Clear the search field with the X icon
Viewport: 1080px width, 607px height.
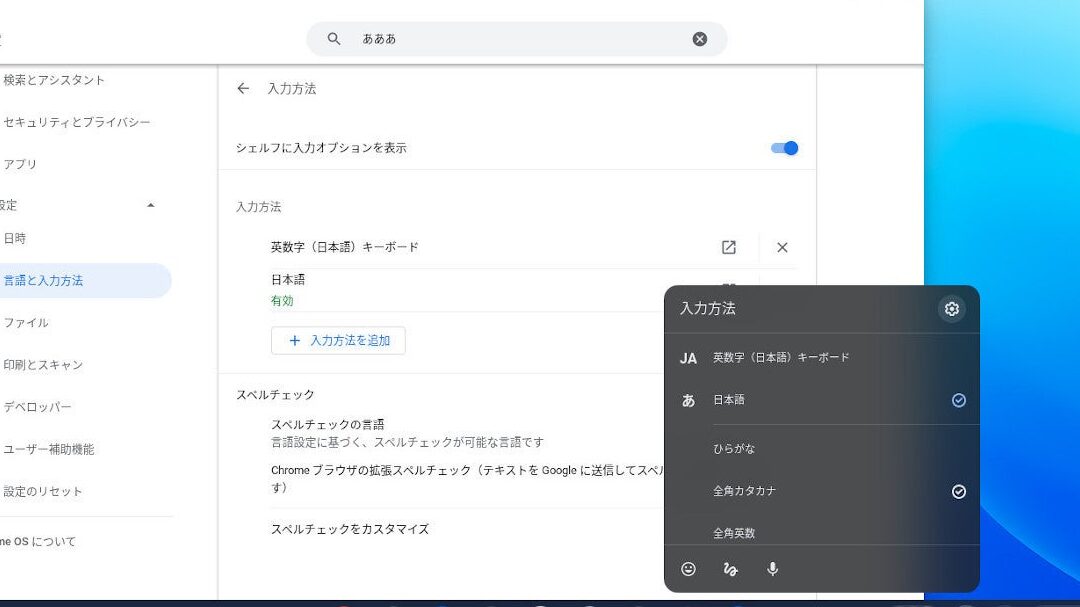pyautogui.click(x=699, y=38)
